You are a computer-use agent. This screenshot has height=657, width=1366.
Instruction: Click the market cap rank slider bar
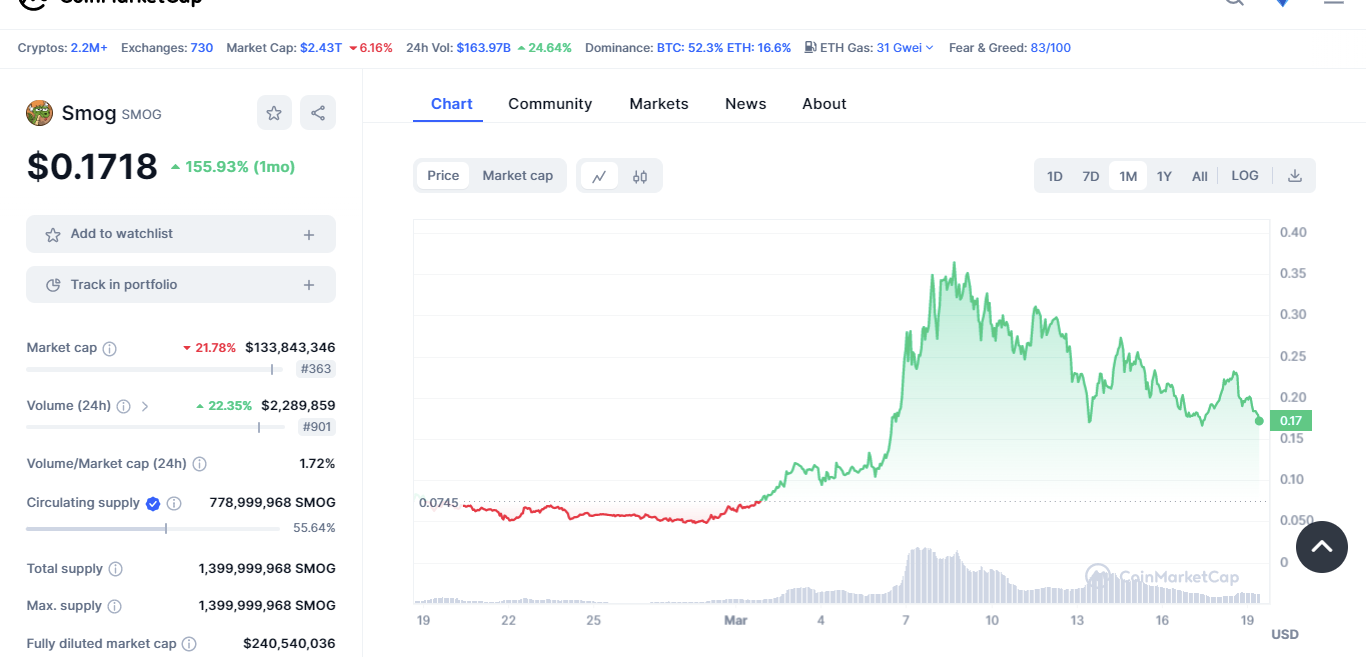point(154,369)
